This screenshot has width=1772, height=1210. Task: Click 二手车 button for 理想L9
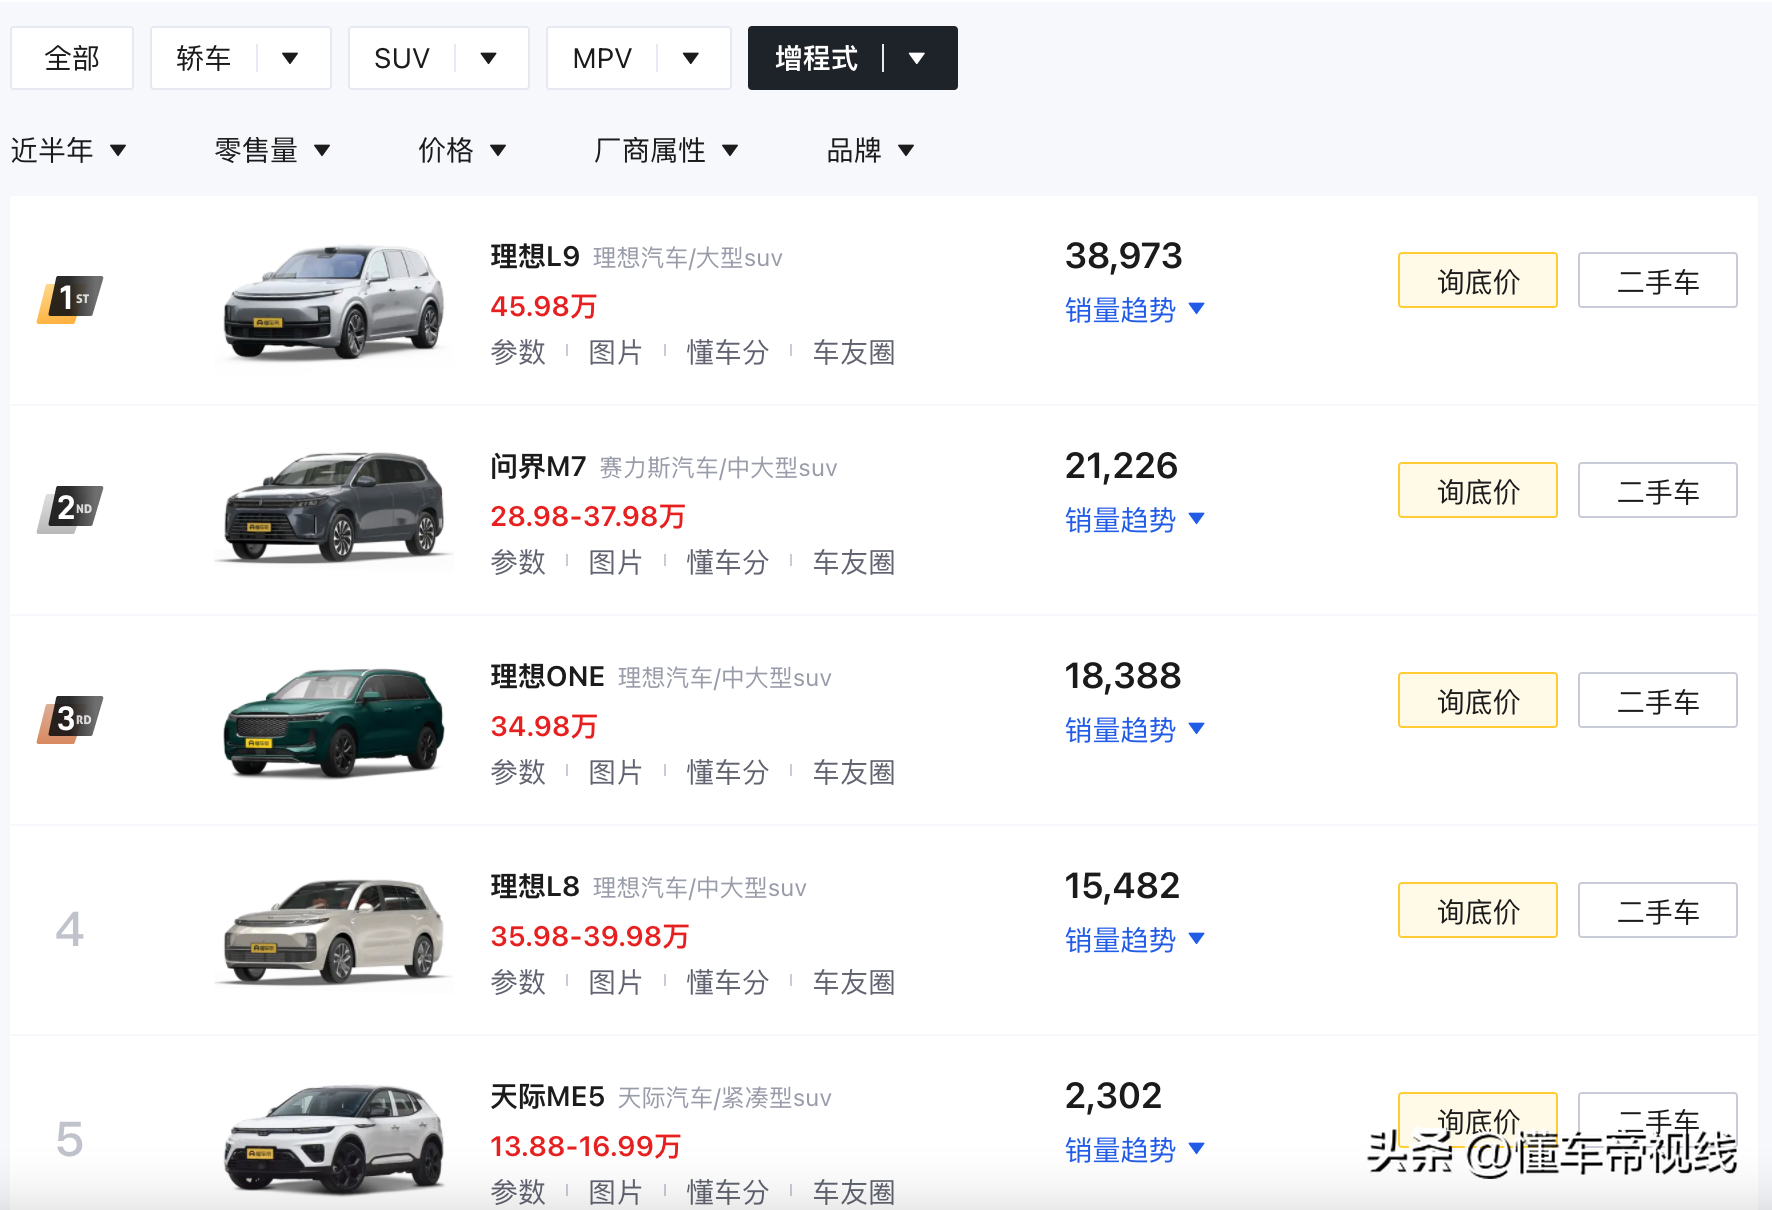1657,280
